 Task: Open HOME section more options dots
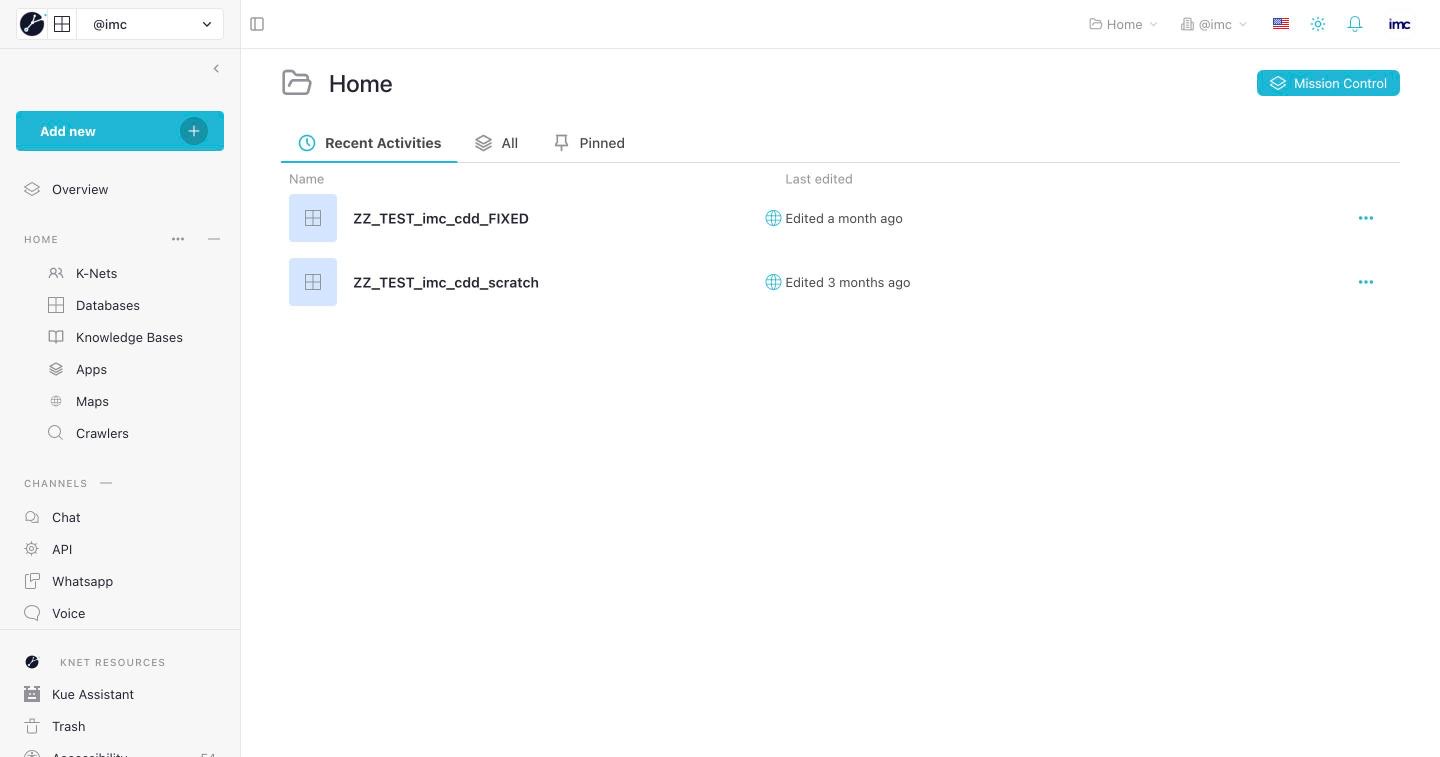pos(178,239)
